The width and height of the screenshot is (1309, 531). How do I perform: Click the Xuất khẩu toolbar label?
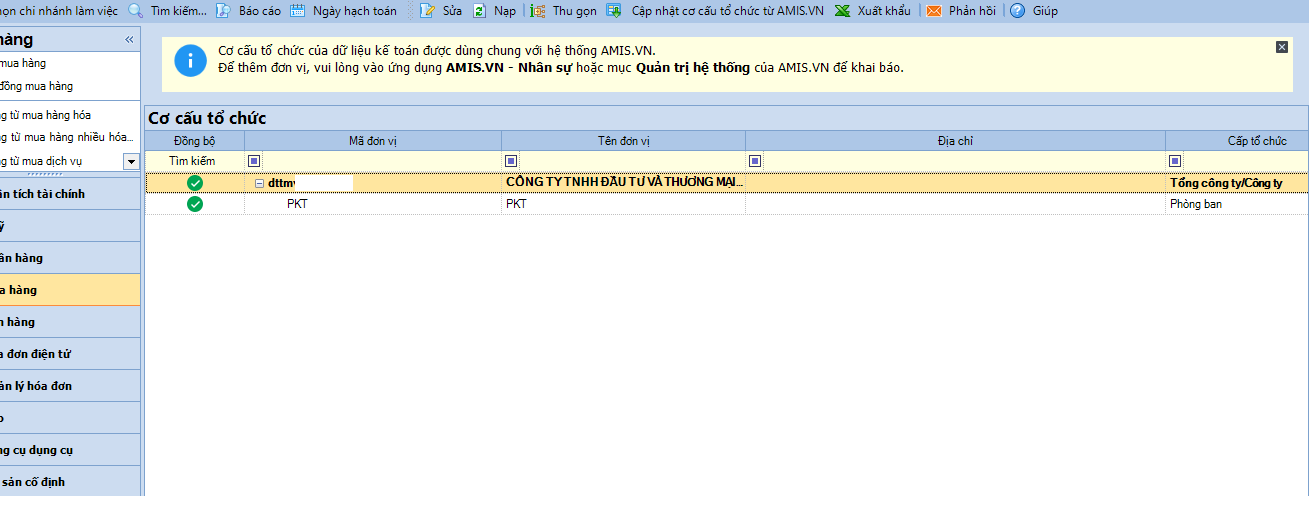[884, 11]
